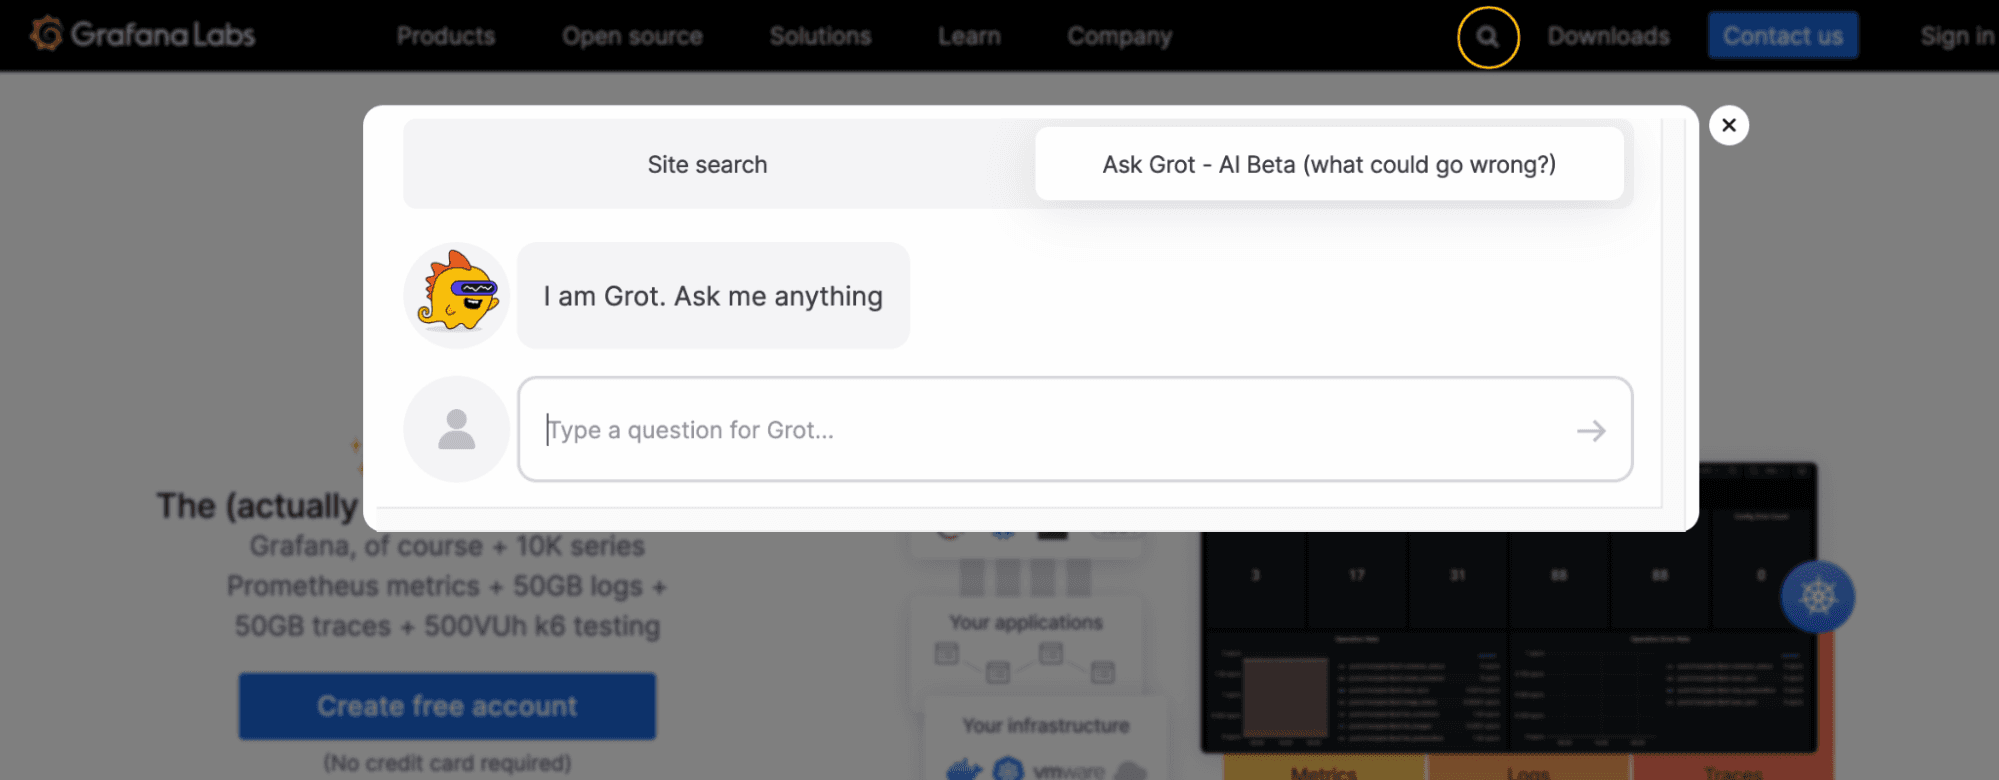This screenshot has width=1999, height=780.
Task: Open the Products menu
Action: point(445,36)
